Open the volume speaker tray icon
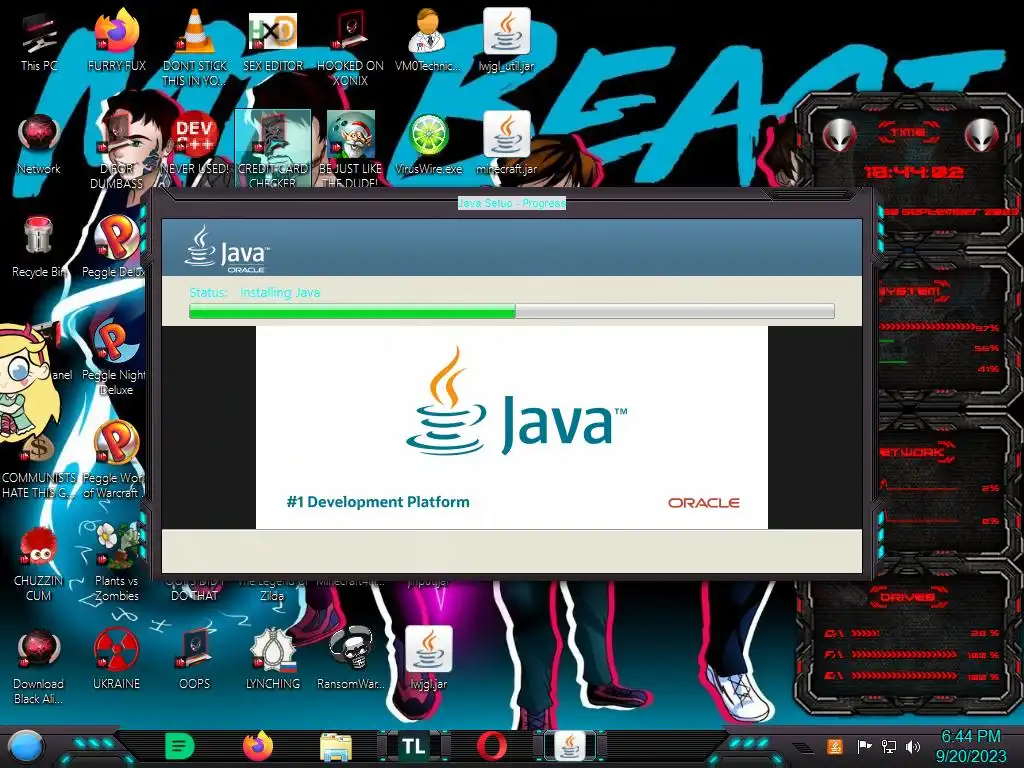 pos(913,746)
